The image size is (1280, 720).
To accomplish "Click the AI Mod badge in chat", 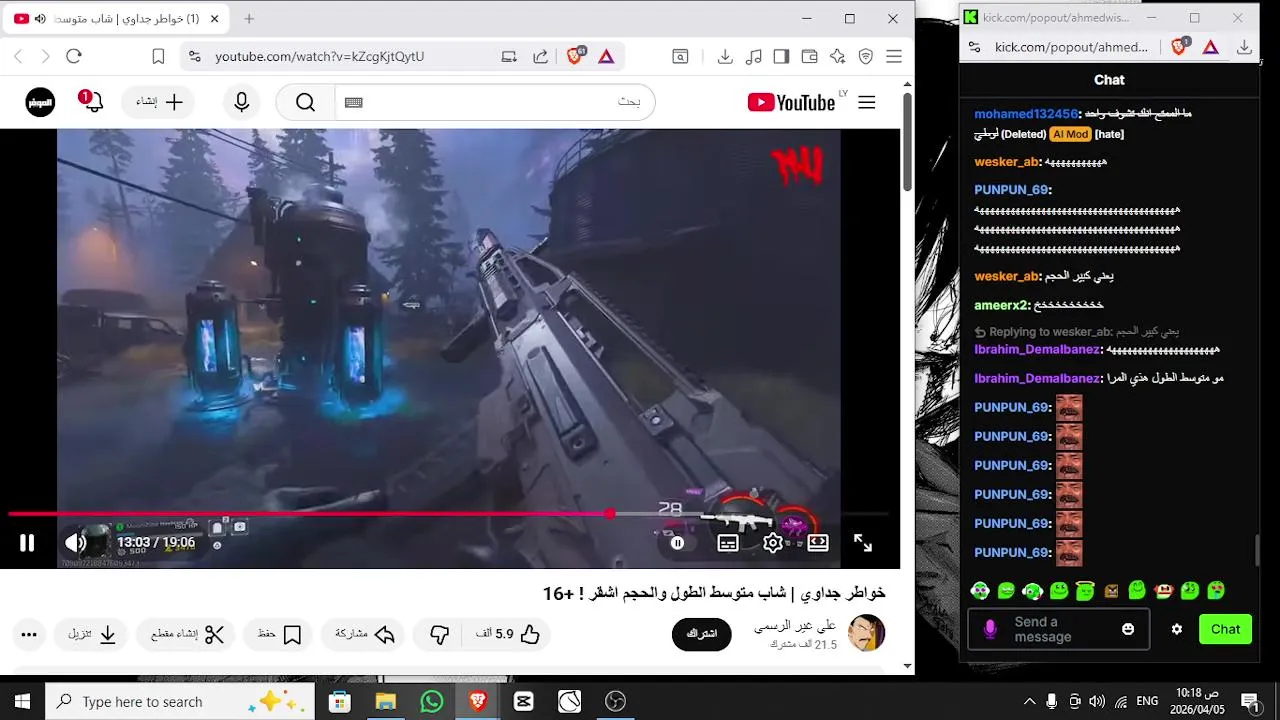I will (x=1070, y=134).
